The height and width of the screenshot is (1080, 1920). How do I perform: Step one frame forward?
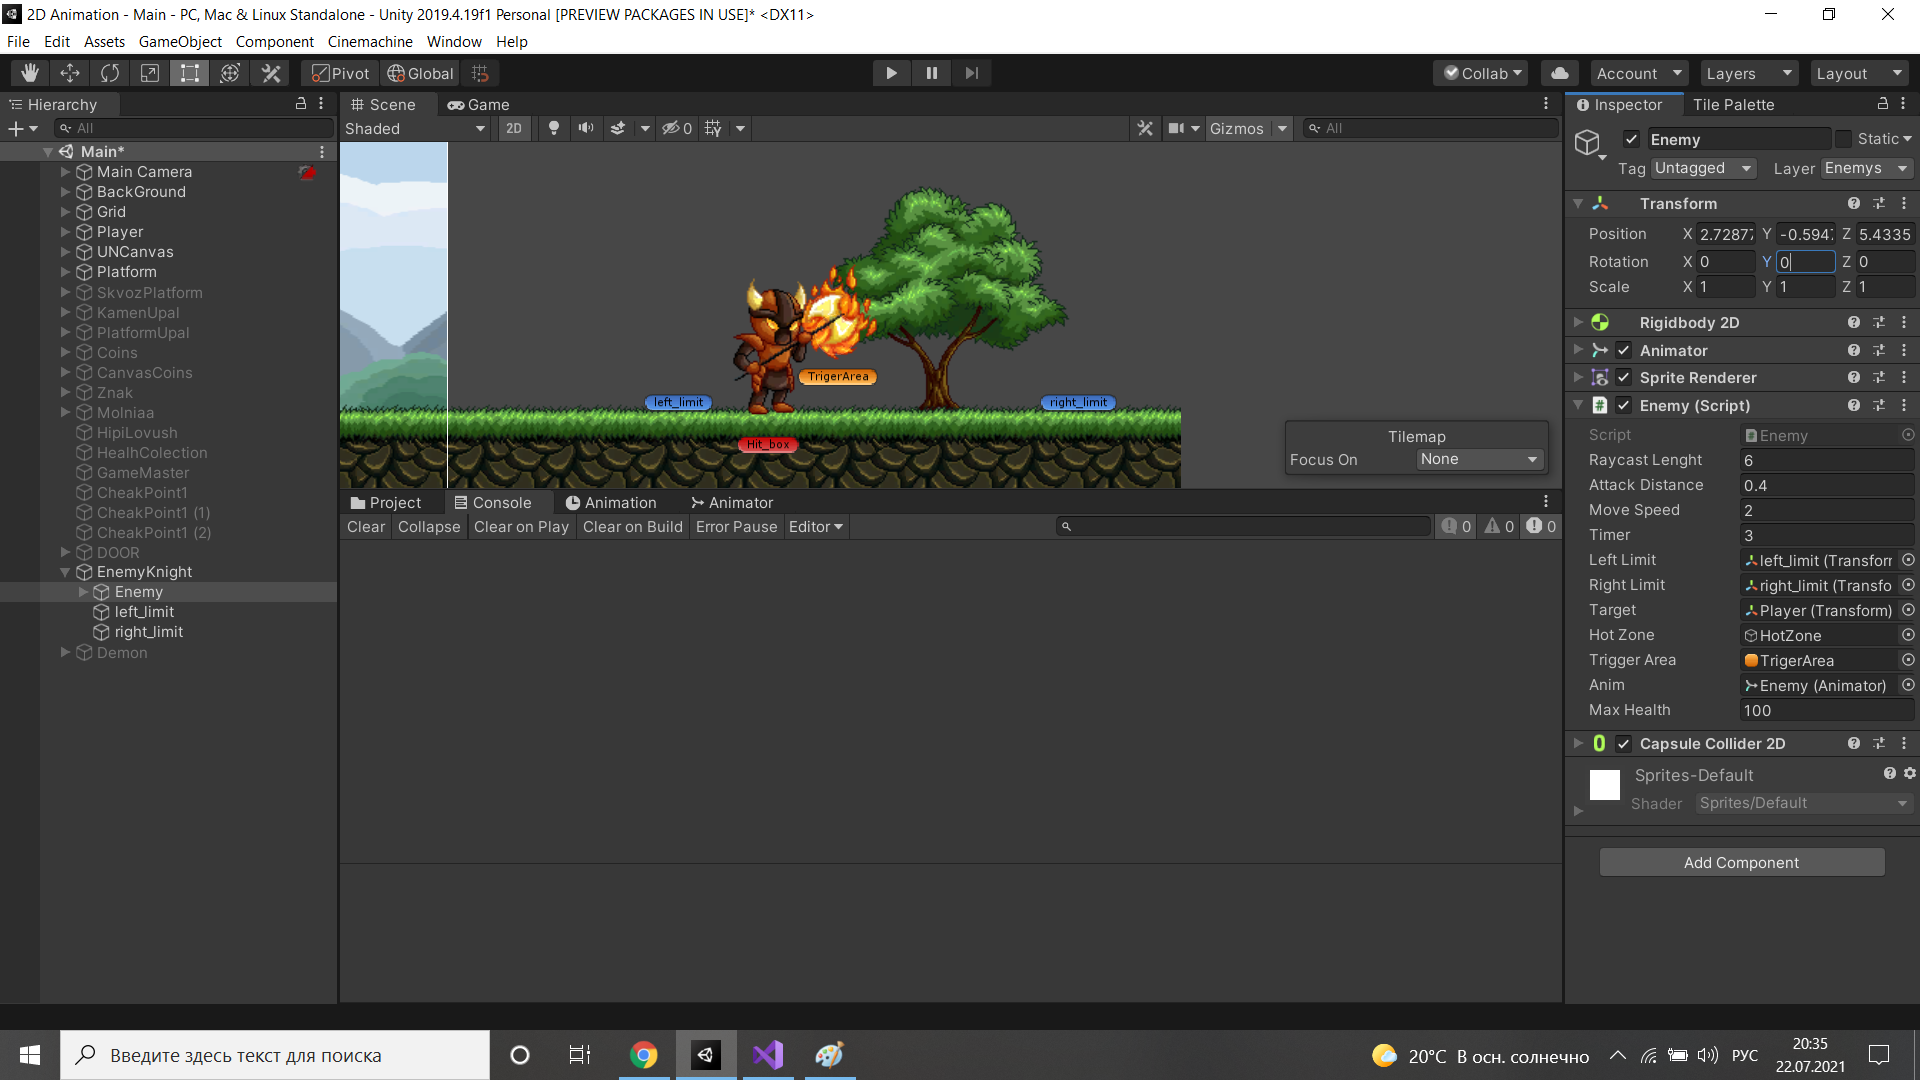point(972,73)
